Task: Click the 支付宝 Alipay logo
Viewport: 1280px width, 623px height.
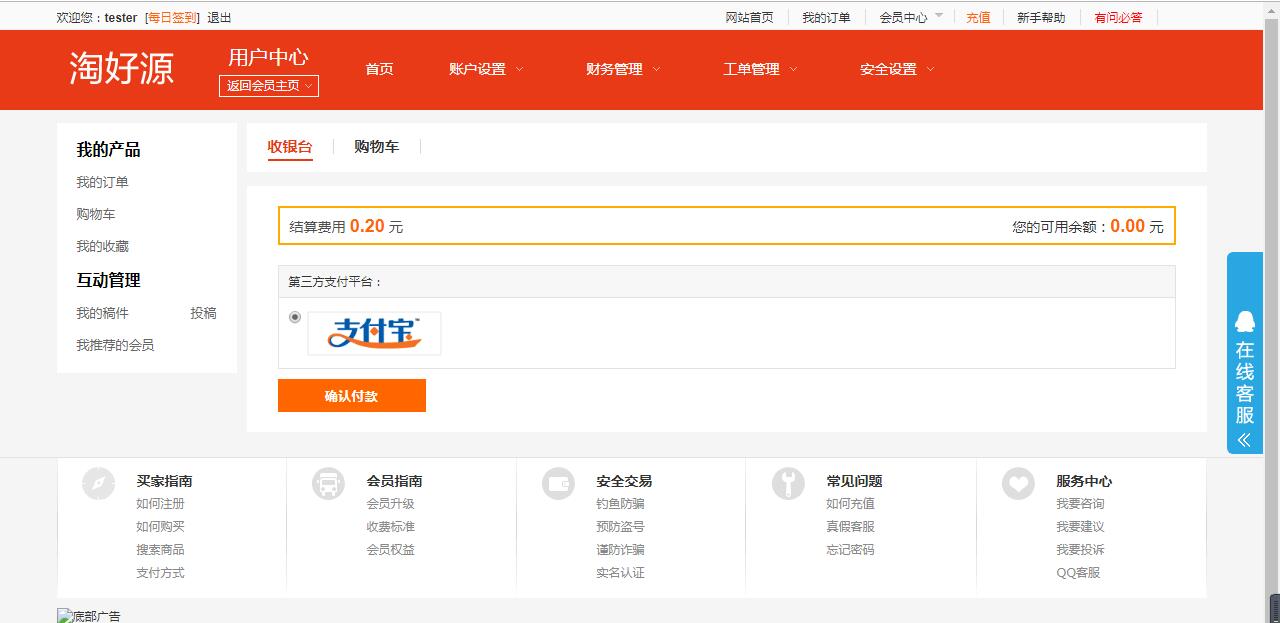Action: pos(374,334)
